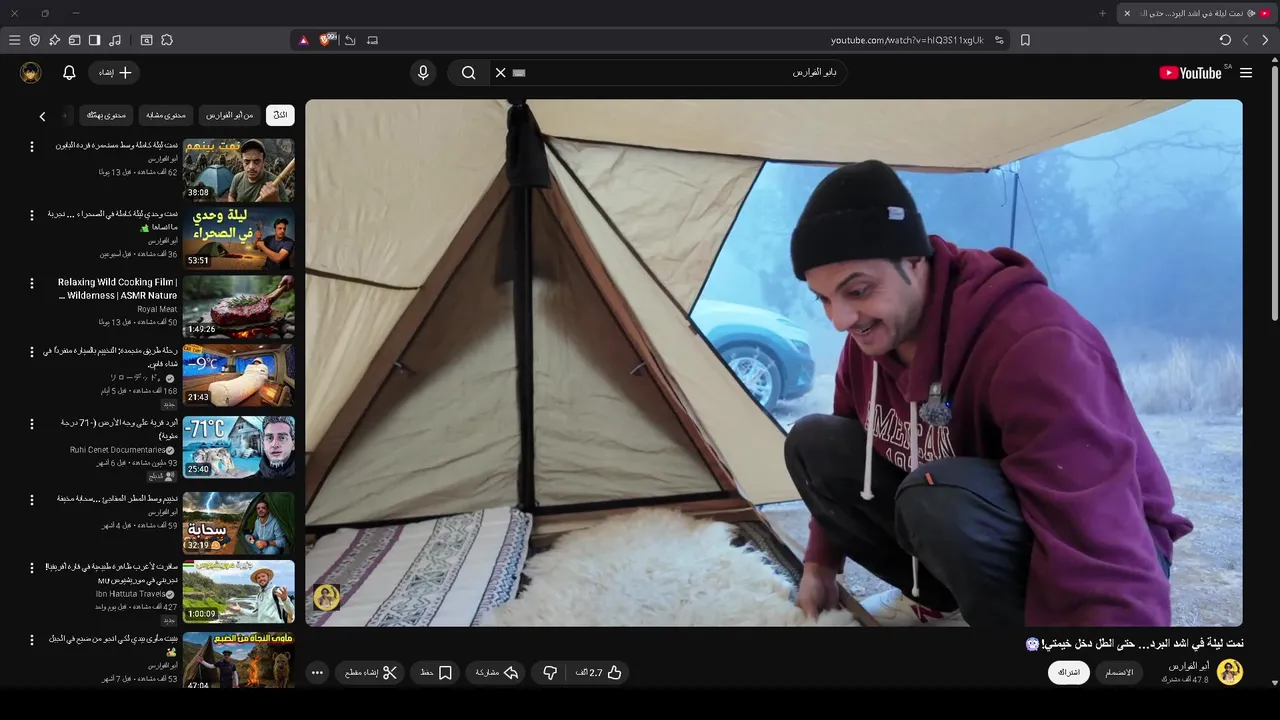Screen dimensions: 1280x720
Task: Open the extensions puzzle icon
Action: coord(167,40)
